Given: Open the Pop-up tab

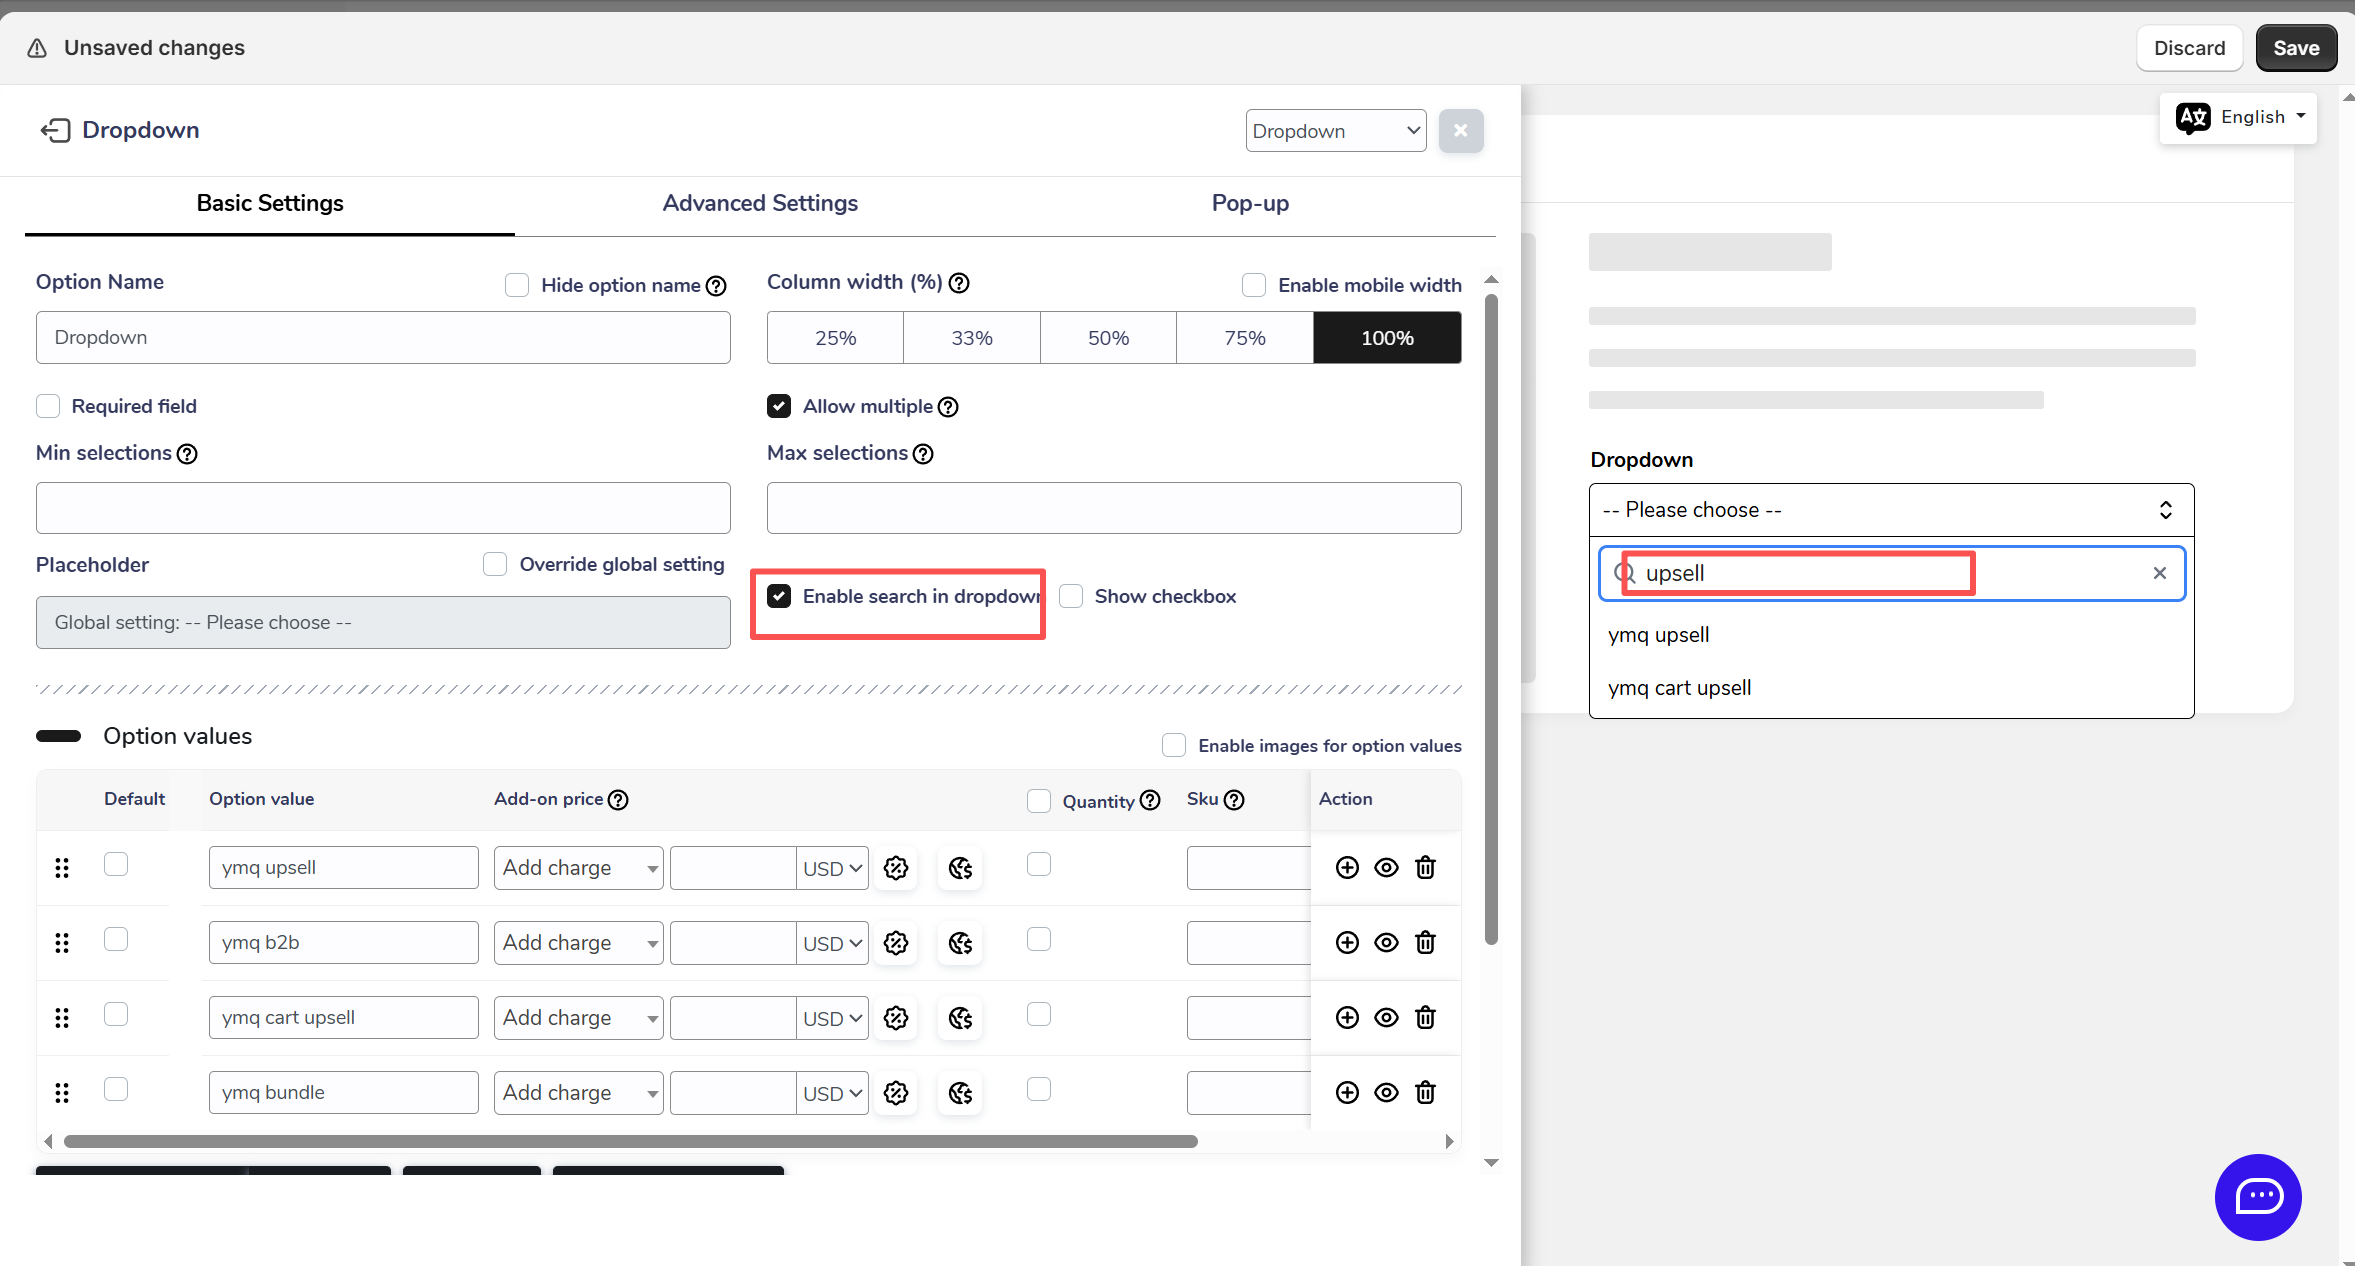Looking at the screenshot, I should (1249, 203).
